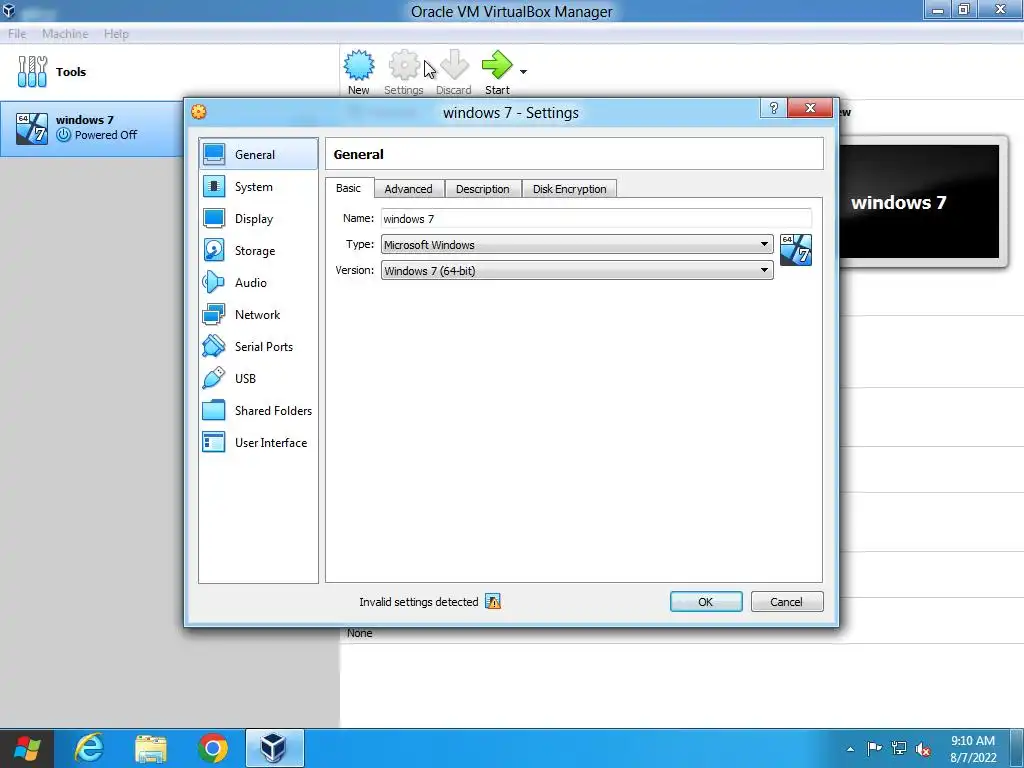Click the Tools icon in left panel
This screenshot has width=1024, height=768.
(32, 72)
